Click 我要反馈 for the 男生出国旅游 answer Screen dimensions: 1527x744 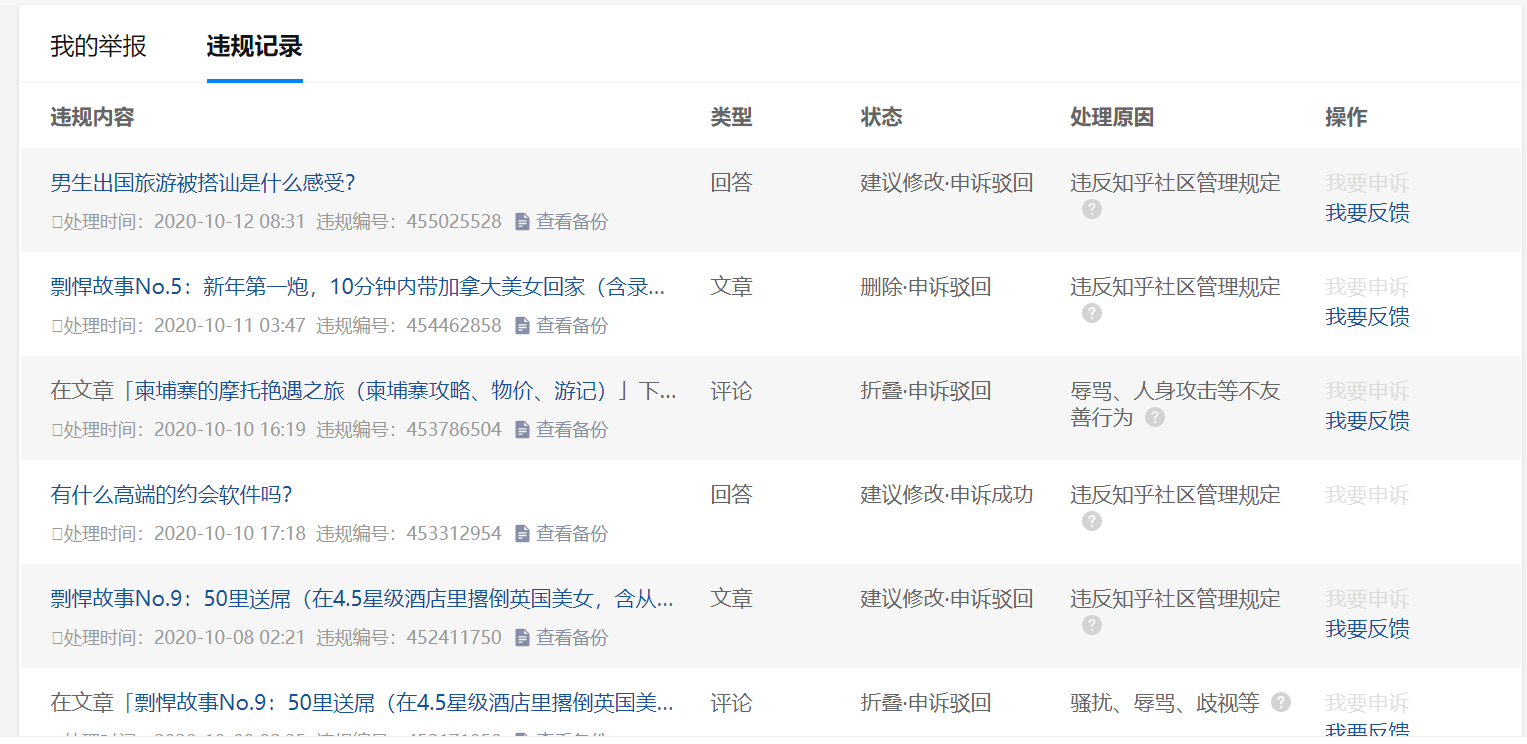coord(1367,213)
